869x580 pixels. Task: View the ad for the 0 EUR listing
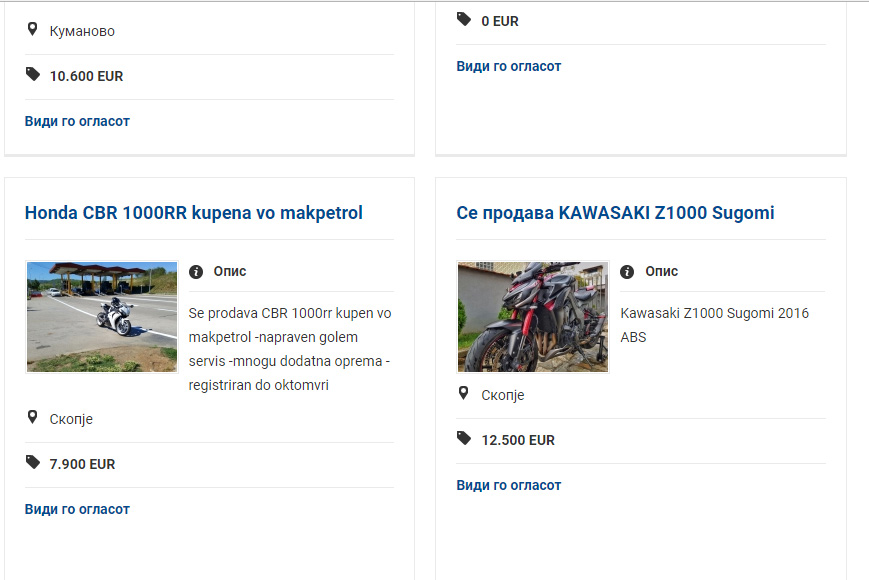tap(509, 66)
